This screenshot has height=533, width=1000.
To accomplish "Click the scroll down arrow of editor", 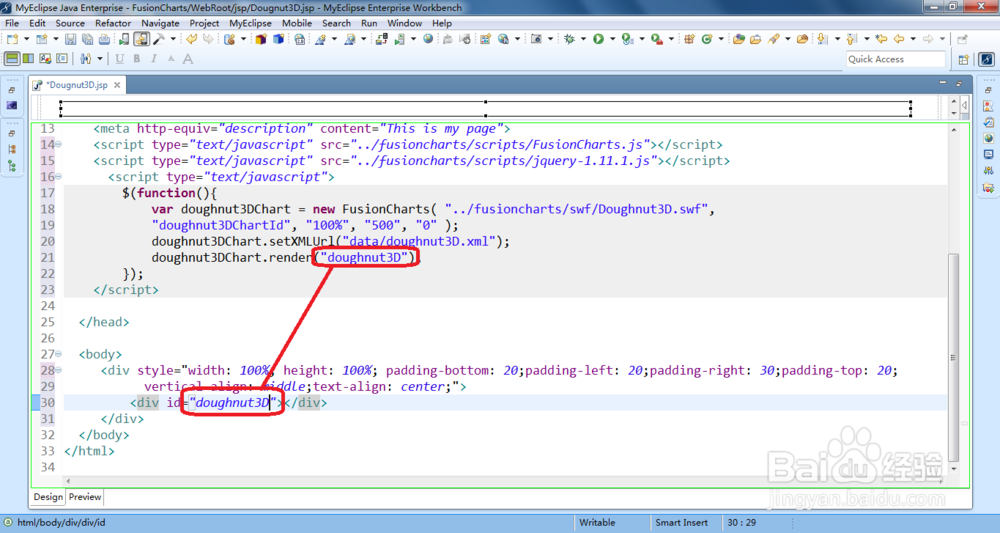I will click(953, 469).
